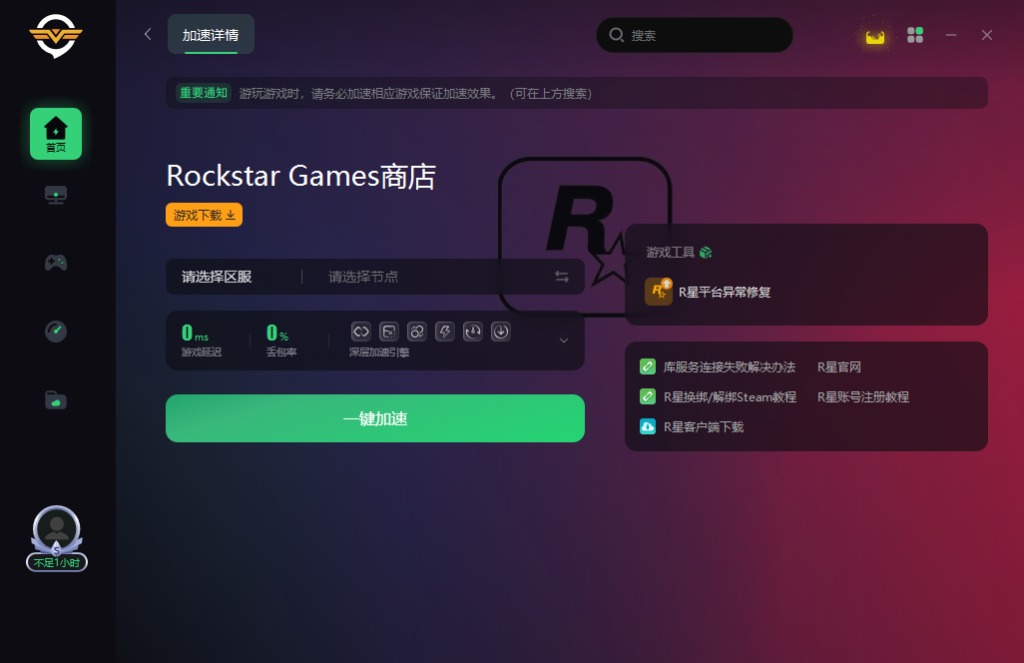Minimize the accelerator window

[x=951, y=35]
